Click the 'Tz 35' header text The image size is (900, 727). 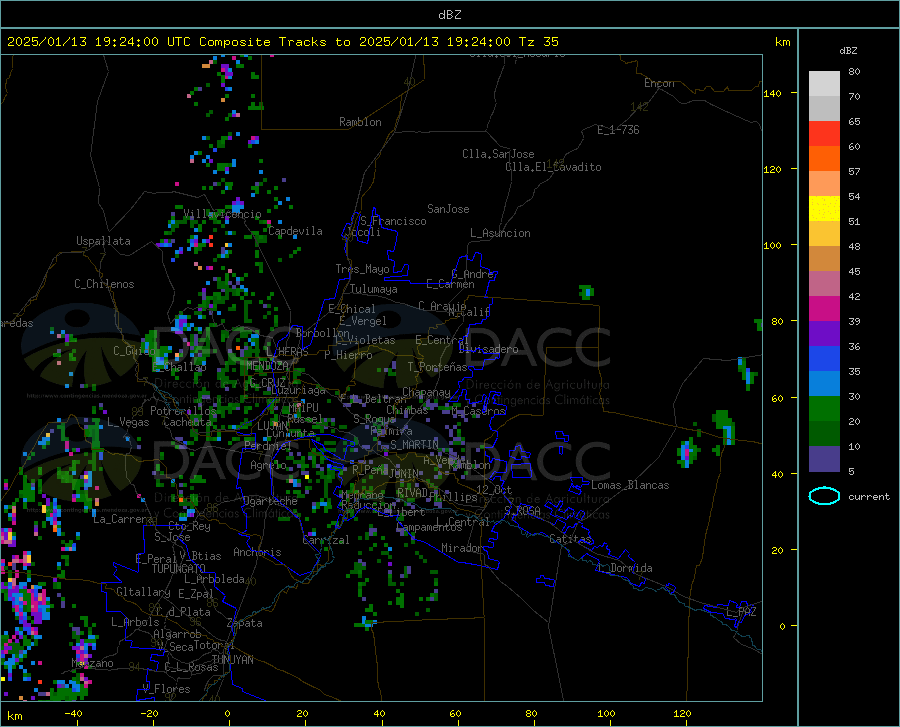point(538,42)
